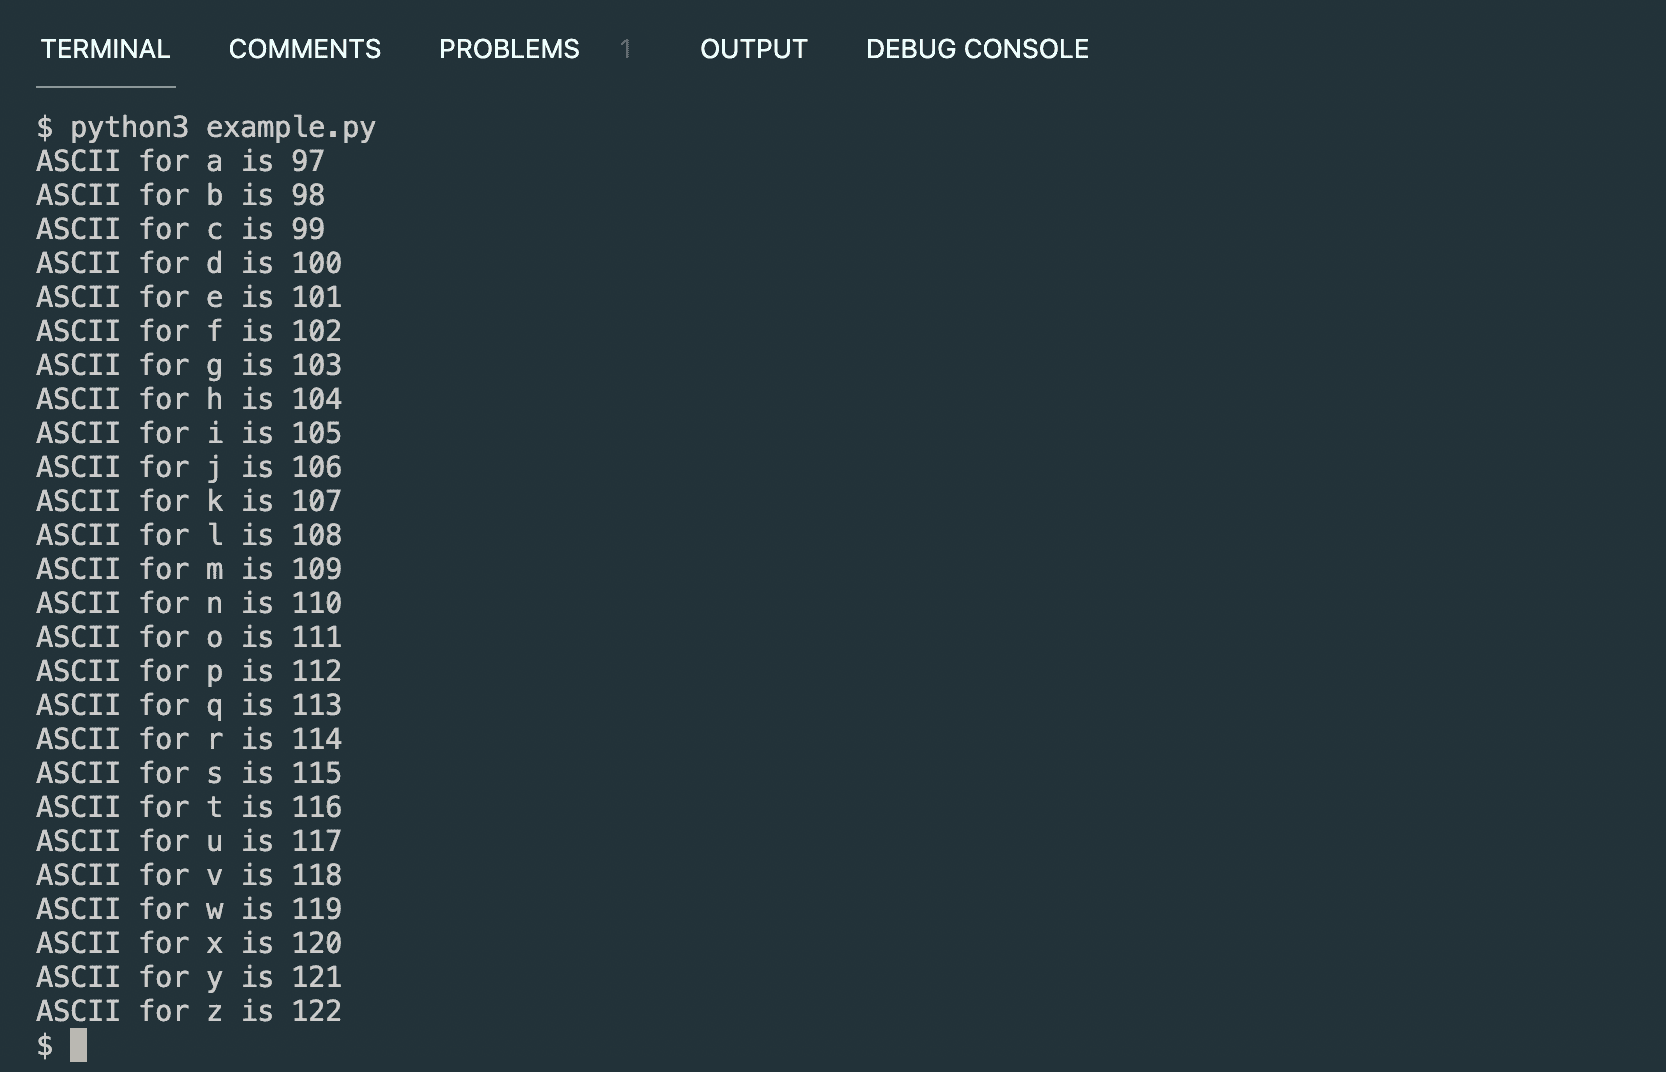This screenshot has height=1072, width=1666.
Task: Switch to the DEBUG CONSOLE tab
Action: (976, 48)
